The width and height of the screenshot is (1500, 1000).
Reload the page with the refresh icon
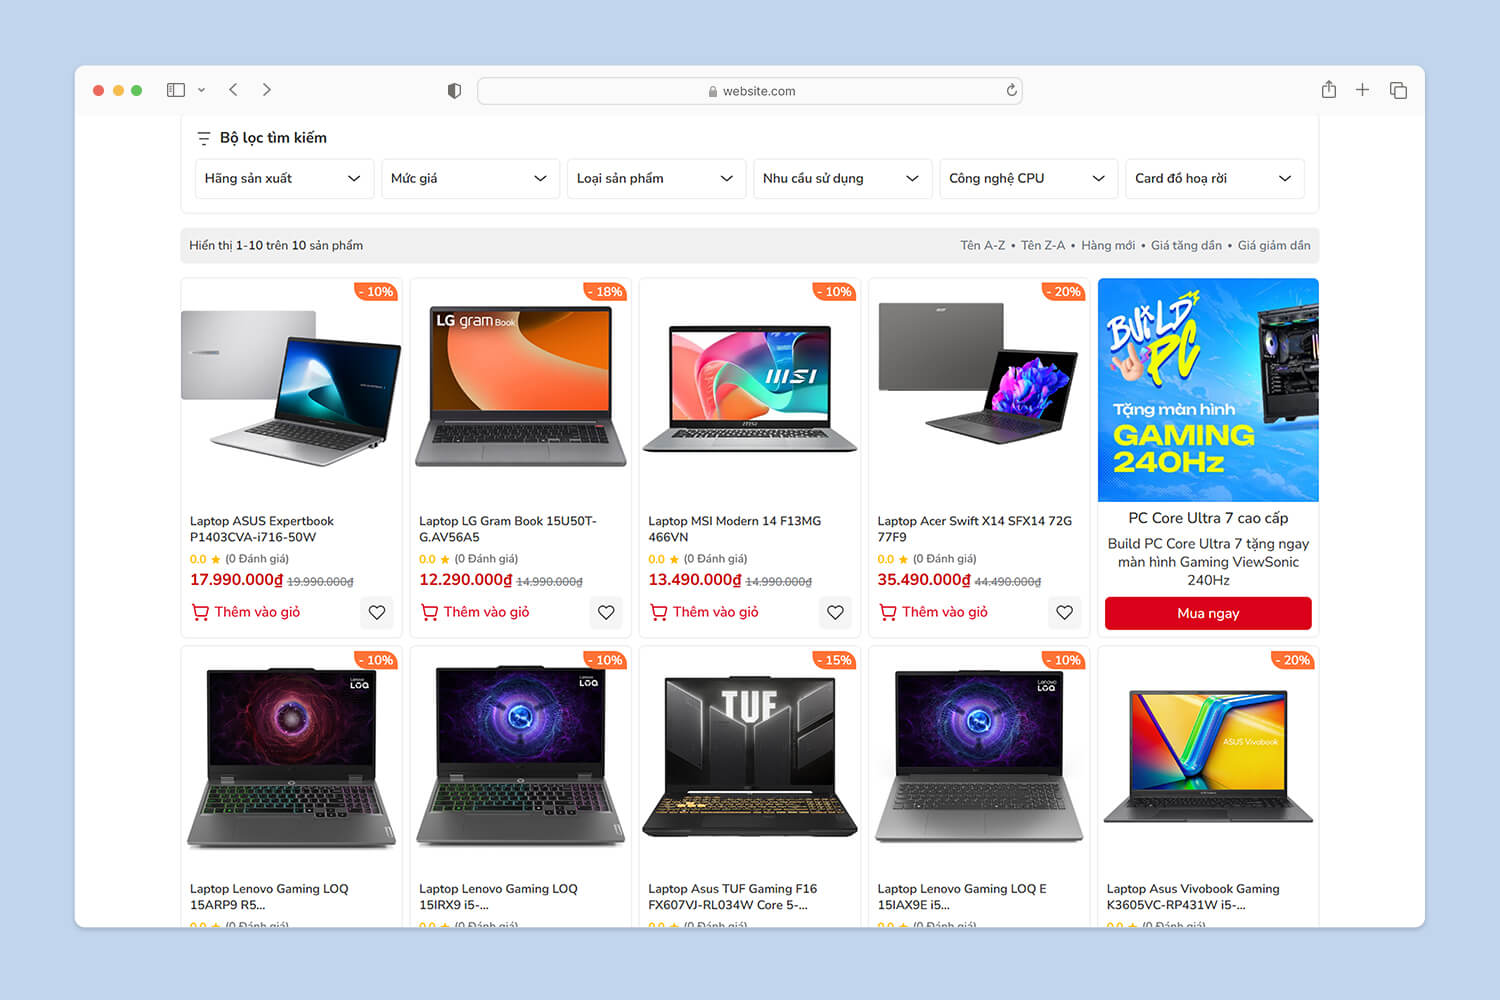coord(1011,90)
